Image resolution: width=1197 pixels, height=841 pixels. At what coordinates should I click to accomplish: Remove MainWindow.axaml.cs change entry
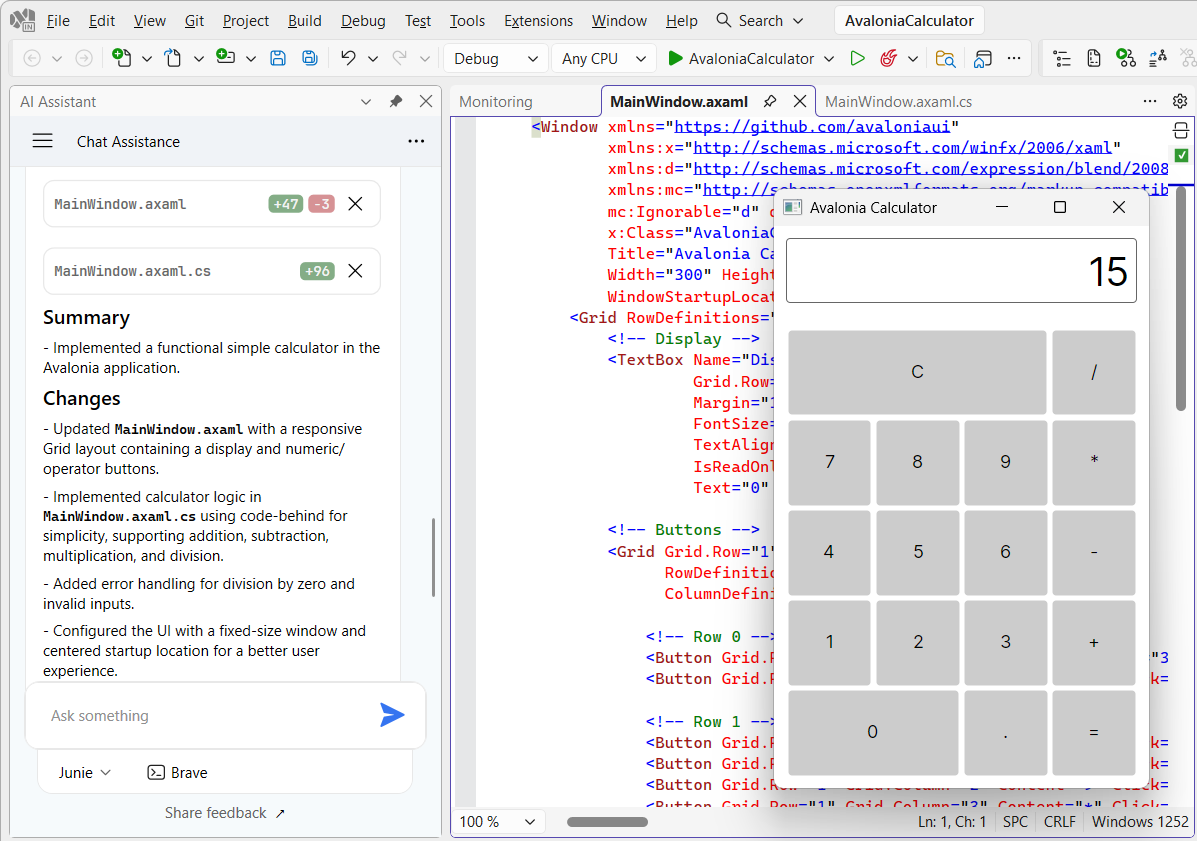[x=355, y=271]
